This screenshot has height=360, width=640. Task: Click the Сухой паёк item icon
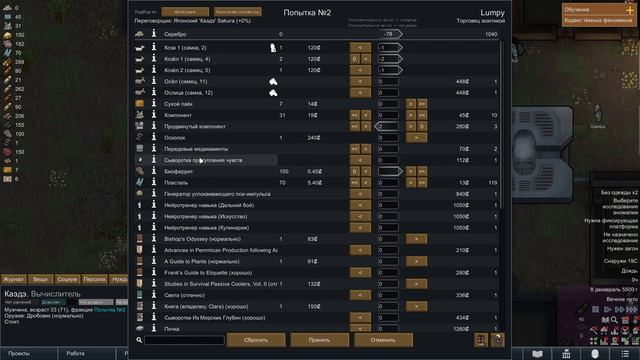pos(140,104)
